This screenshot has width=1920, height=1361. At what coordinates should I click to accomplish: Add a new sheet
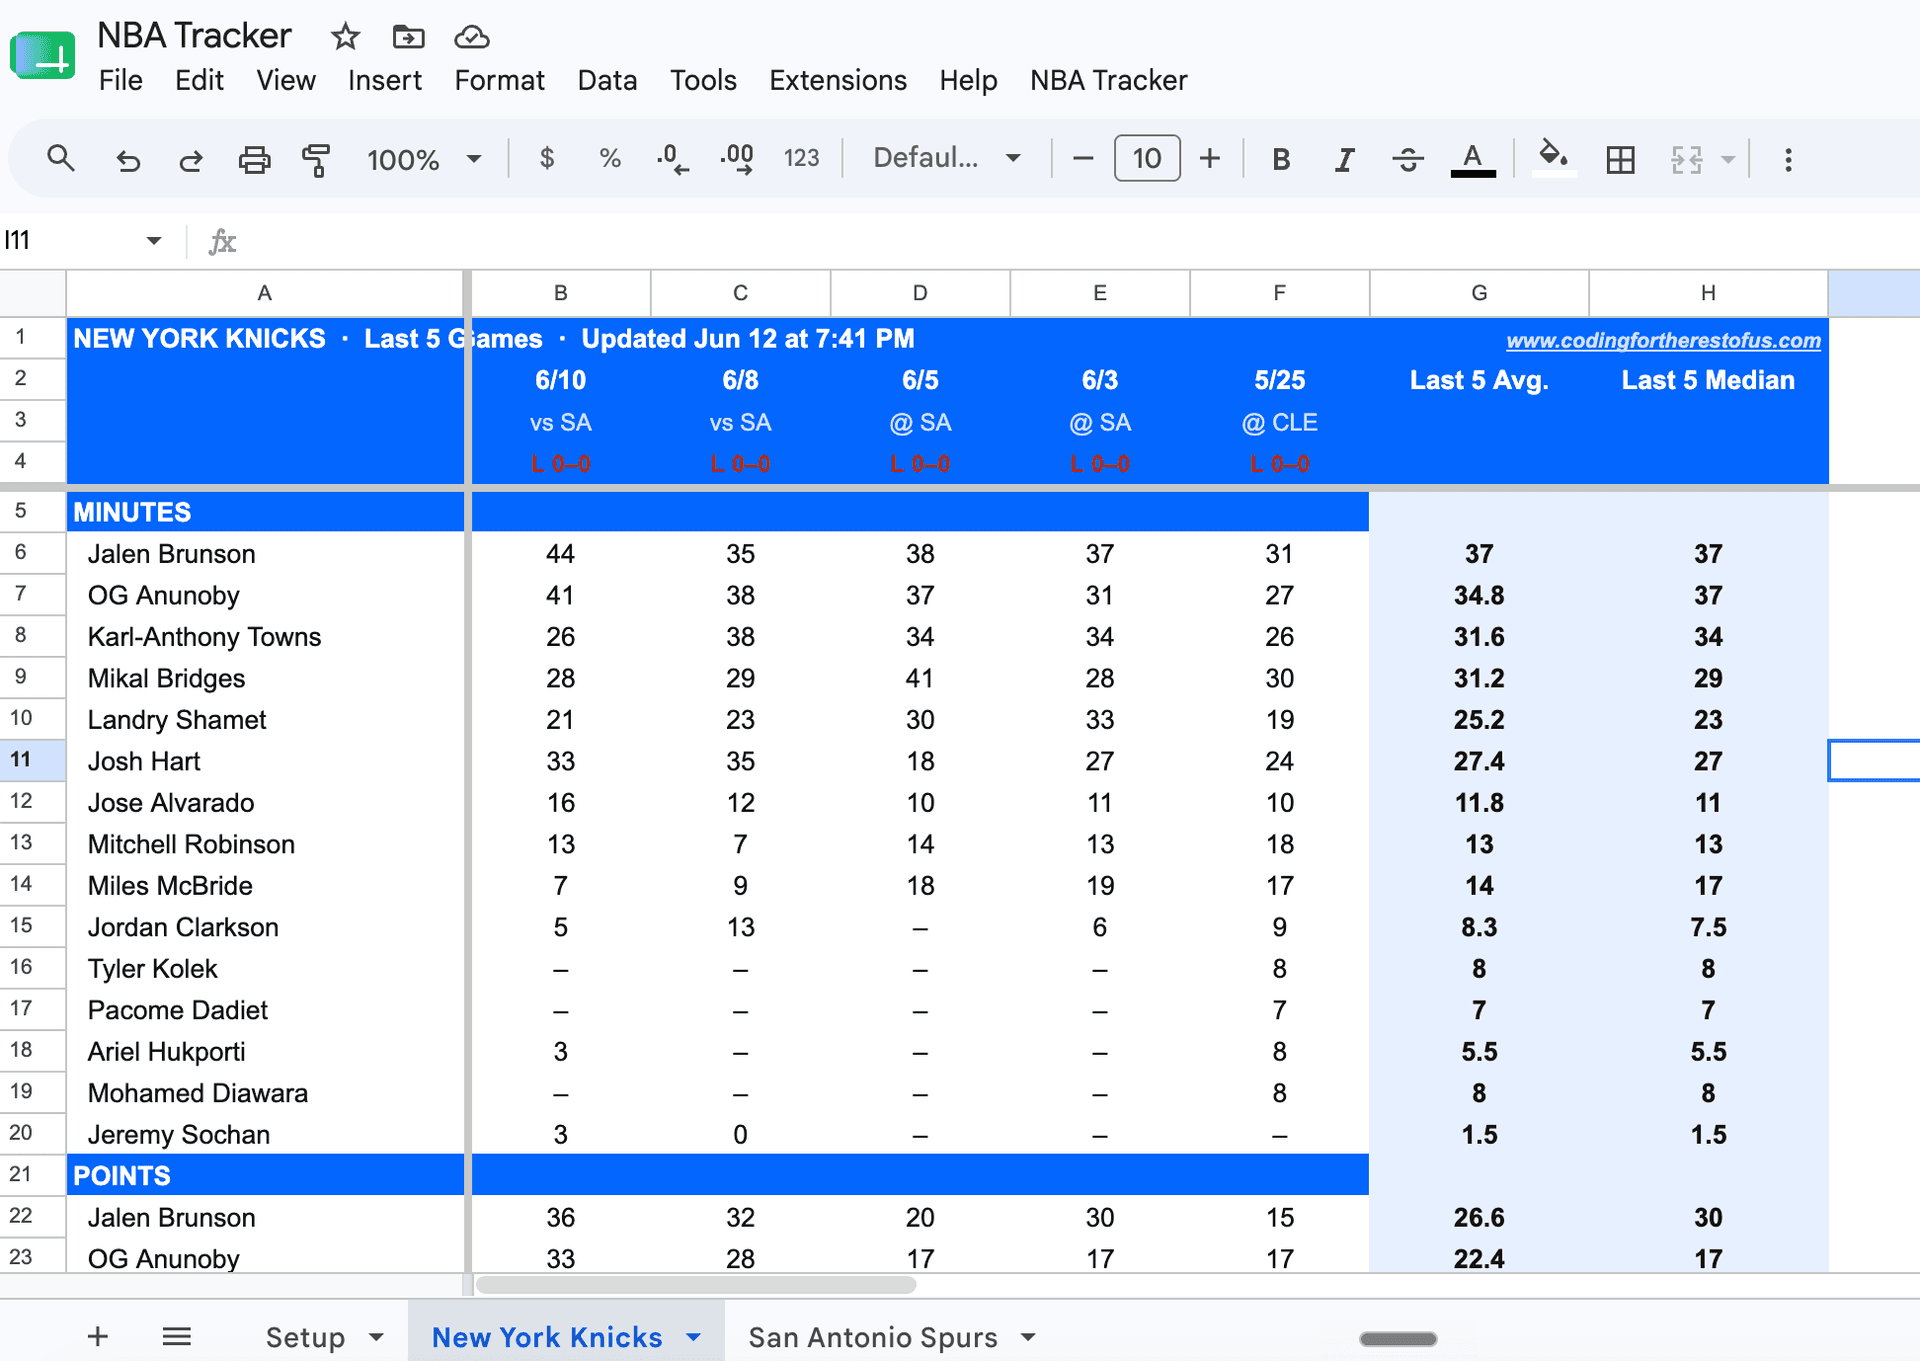[x=97, y=1336]
